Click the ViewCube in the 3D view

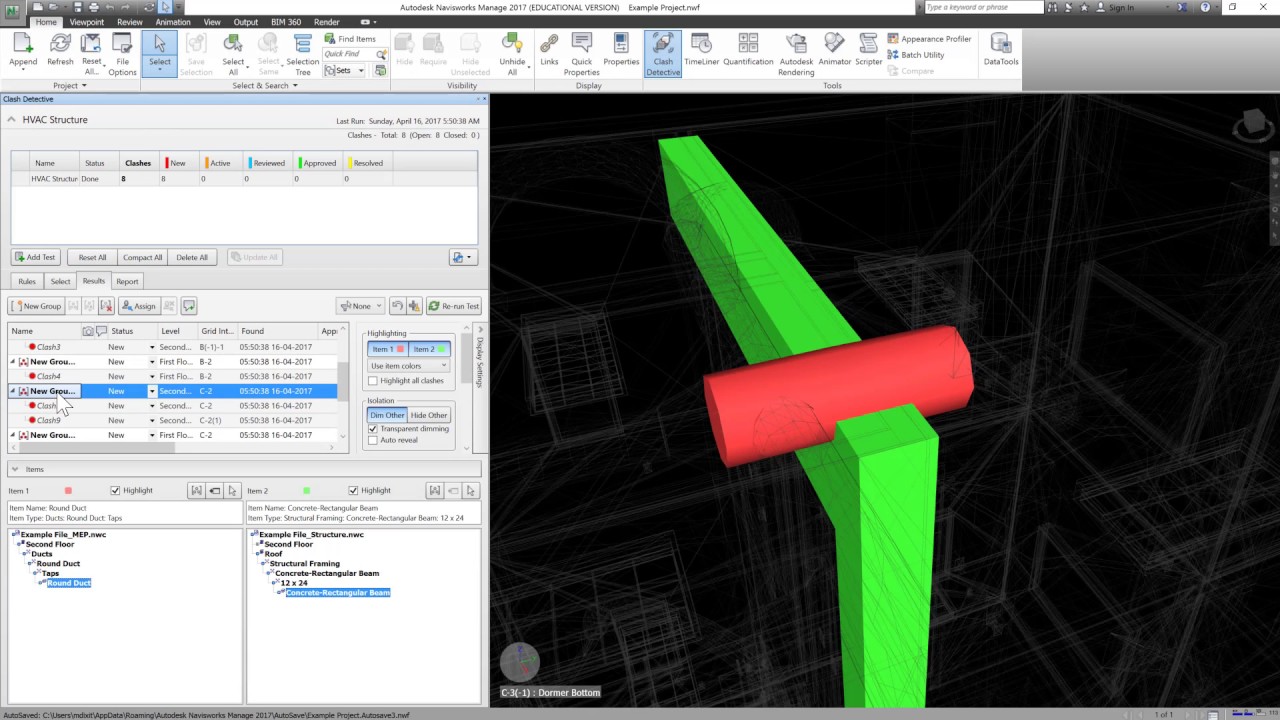1251,126
